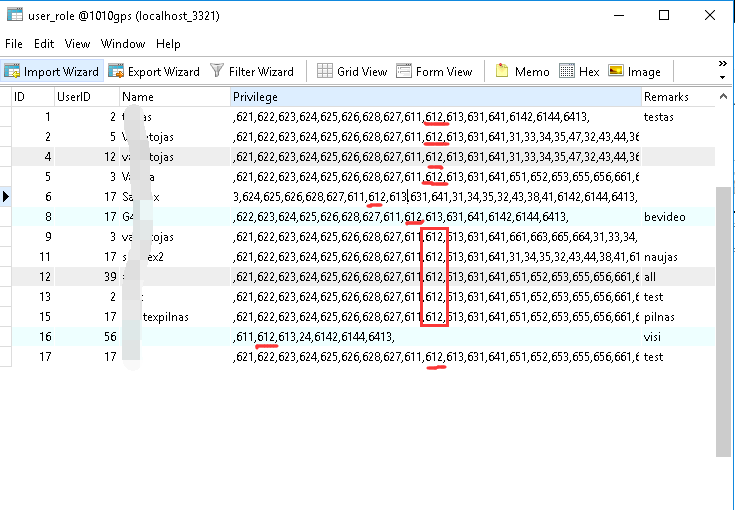This screenshot has width=735, height=510.
Task: Launch the Filter Wizard
Action: 252,71
